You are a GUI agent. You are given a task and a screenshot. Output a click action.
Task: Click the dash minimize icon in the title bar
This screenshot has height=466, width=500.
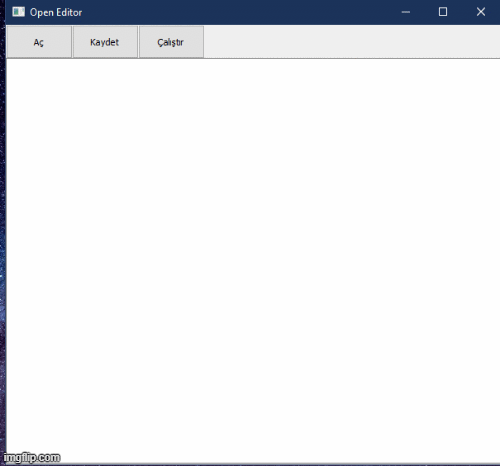[x=406, y=12]
